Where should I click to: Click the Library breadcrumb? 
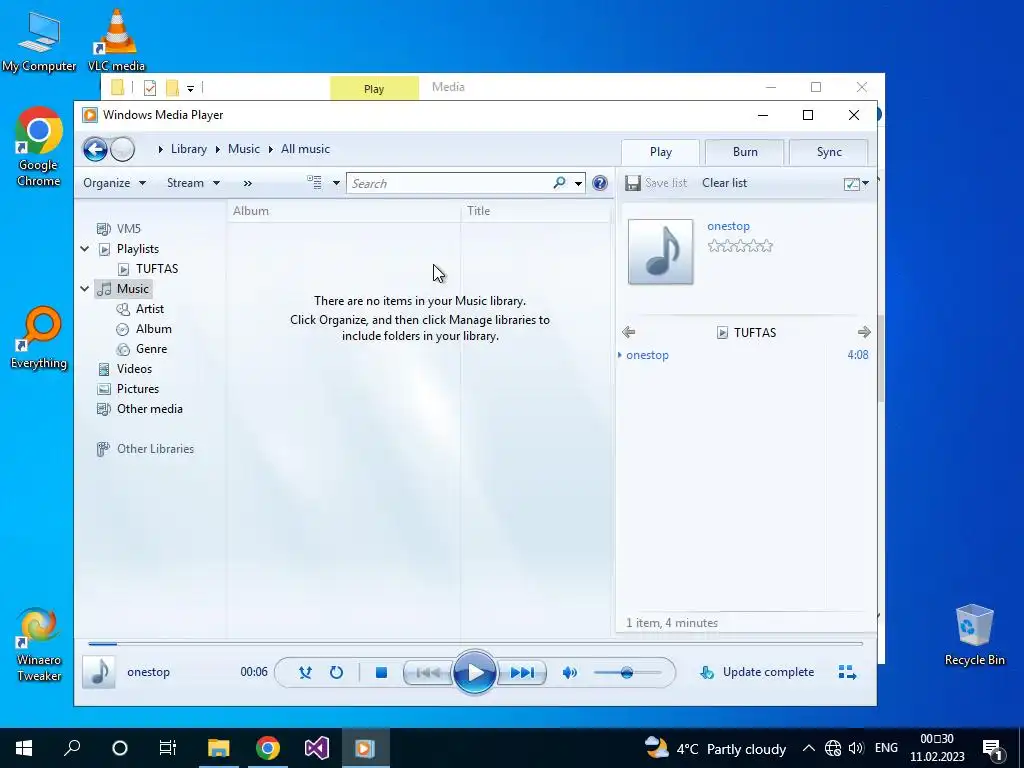click(189, 149)
